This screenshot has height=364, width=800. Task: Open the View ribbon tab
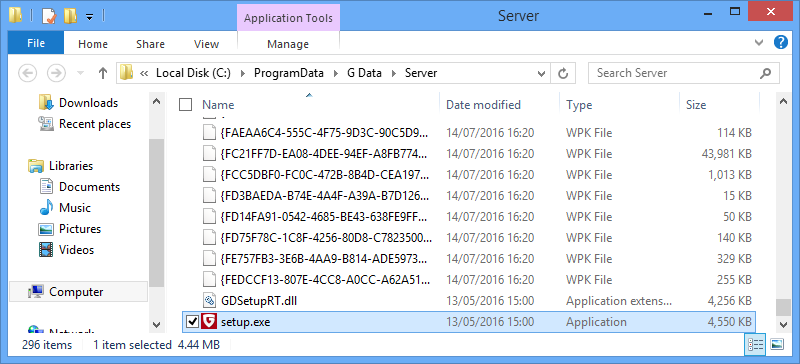pyautogui.click(x=206, y=44)
